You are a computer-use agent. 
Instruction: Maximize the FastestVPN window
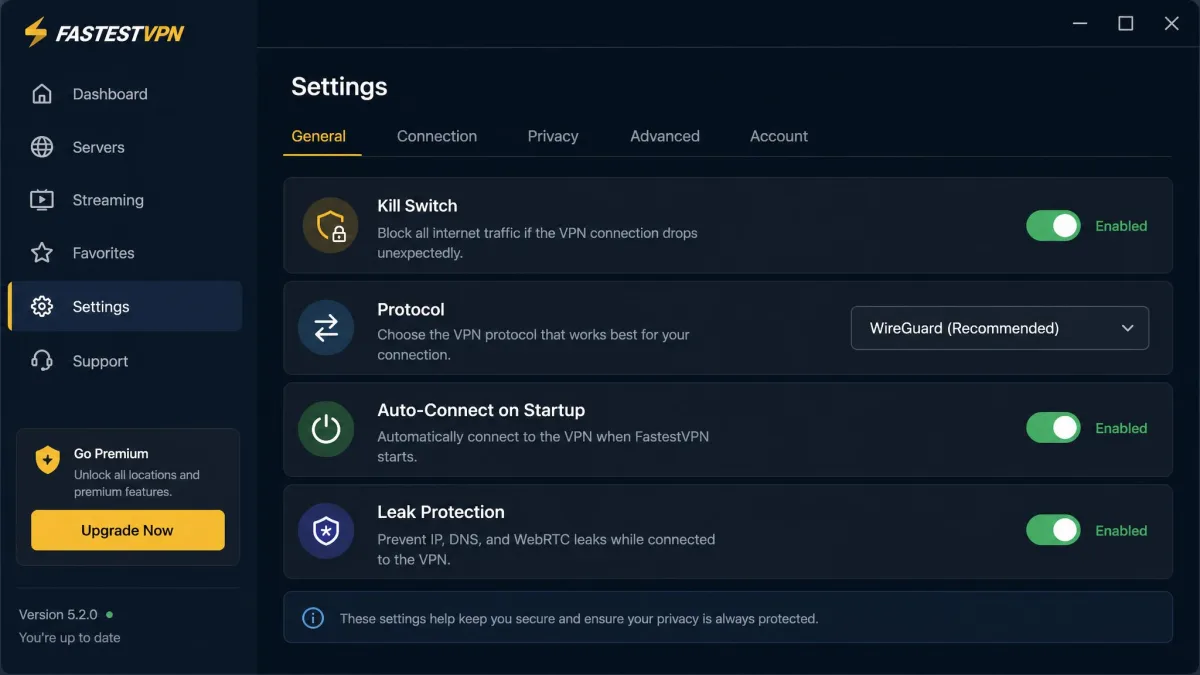(x=1126, y=24)
